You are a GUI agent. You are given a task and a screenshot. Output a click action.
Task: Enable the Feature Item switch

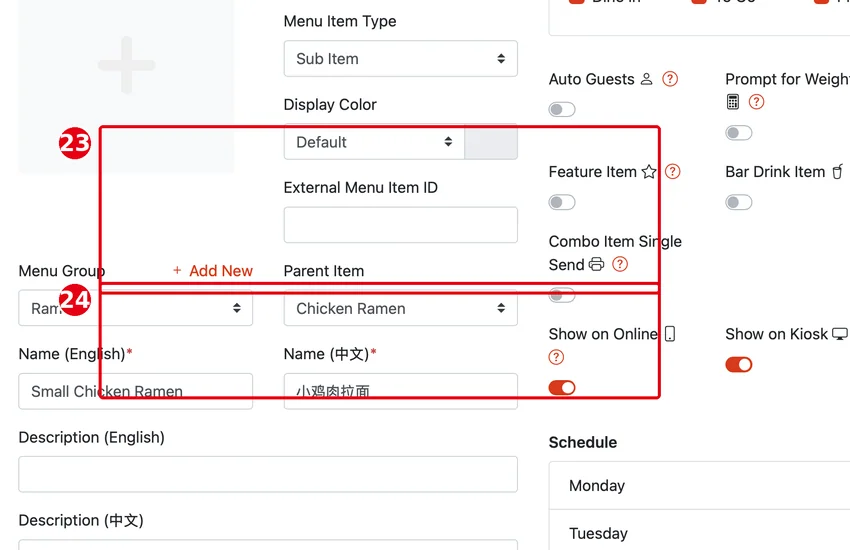coord(562,202)
